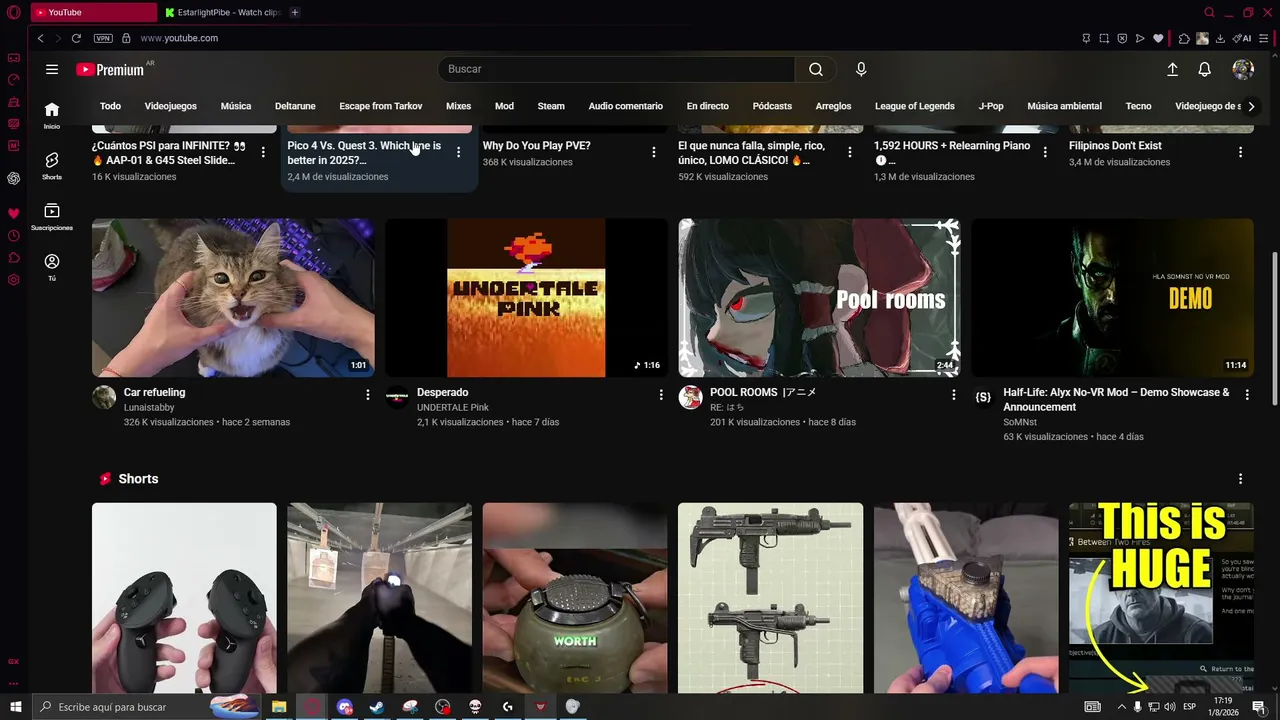Click the browser address bar URL
Image resolution: width=1280 pixels, height=720 pixels.
pyautogui.click(x=179, y=38)
